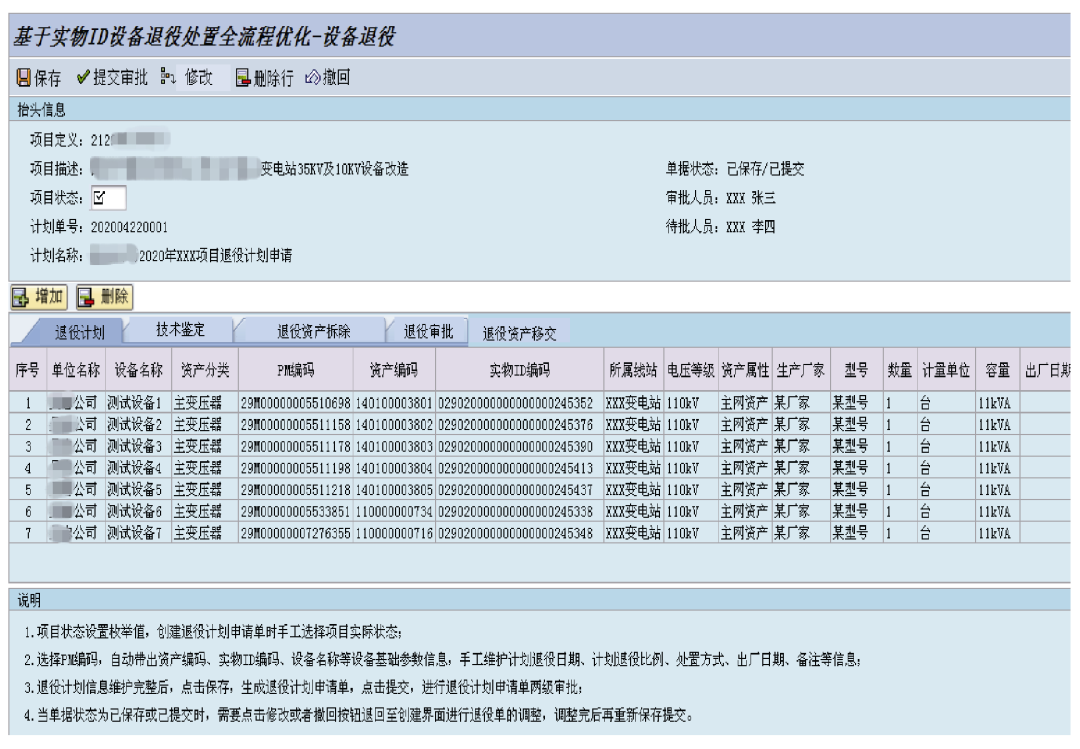Click the 计量单位 column header

tap(946, 370)
